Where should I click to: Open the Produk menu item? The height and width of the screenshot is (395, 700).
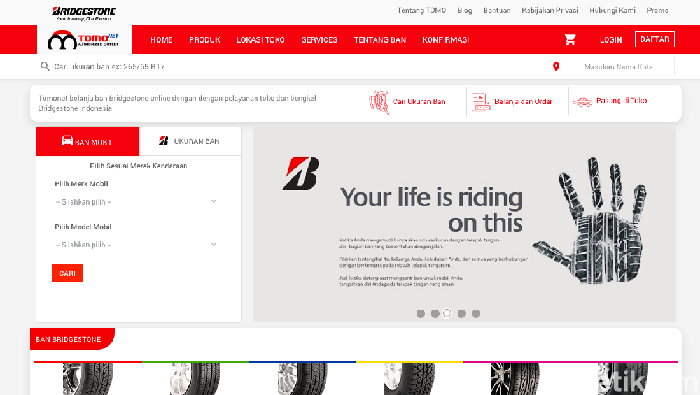pos(204,40)
